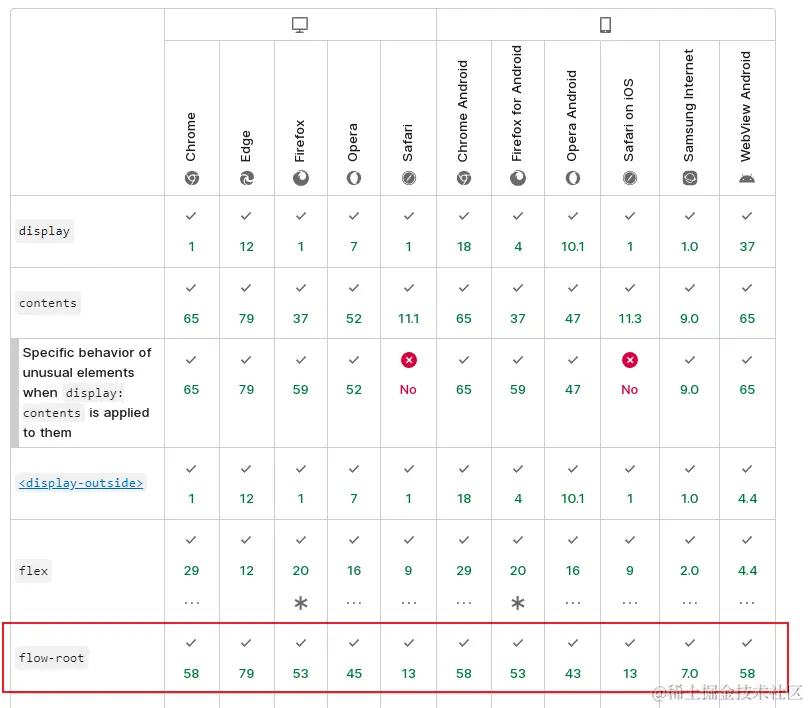The height and width of the screenshot is (708, 809).
Task: Click the Samsung Internet browser icon
Action: point(689,178)
